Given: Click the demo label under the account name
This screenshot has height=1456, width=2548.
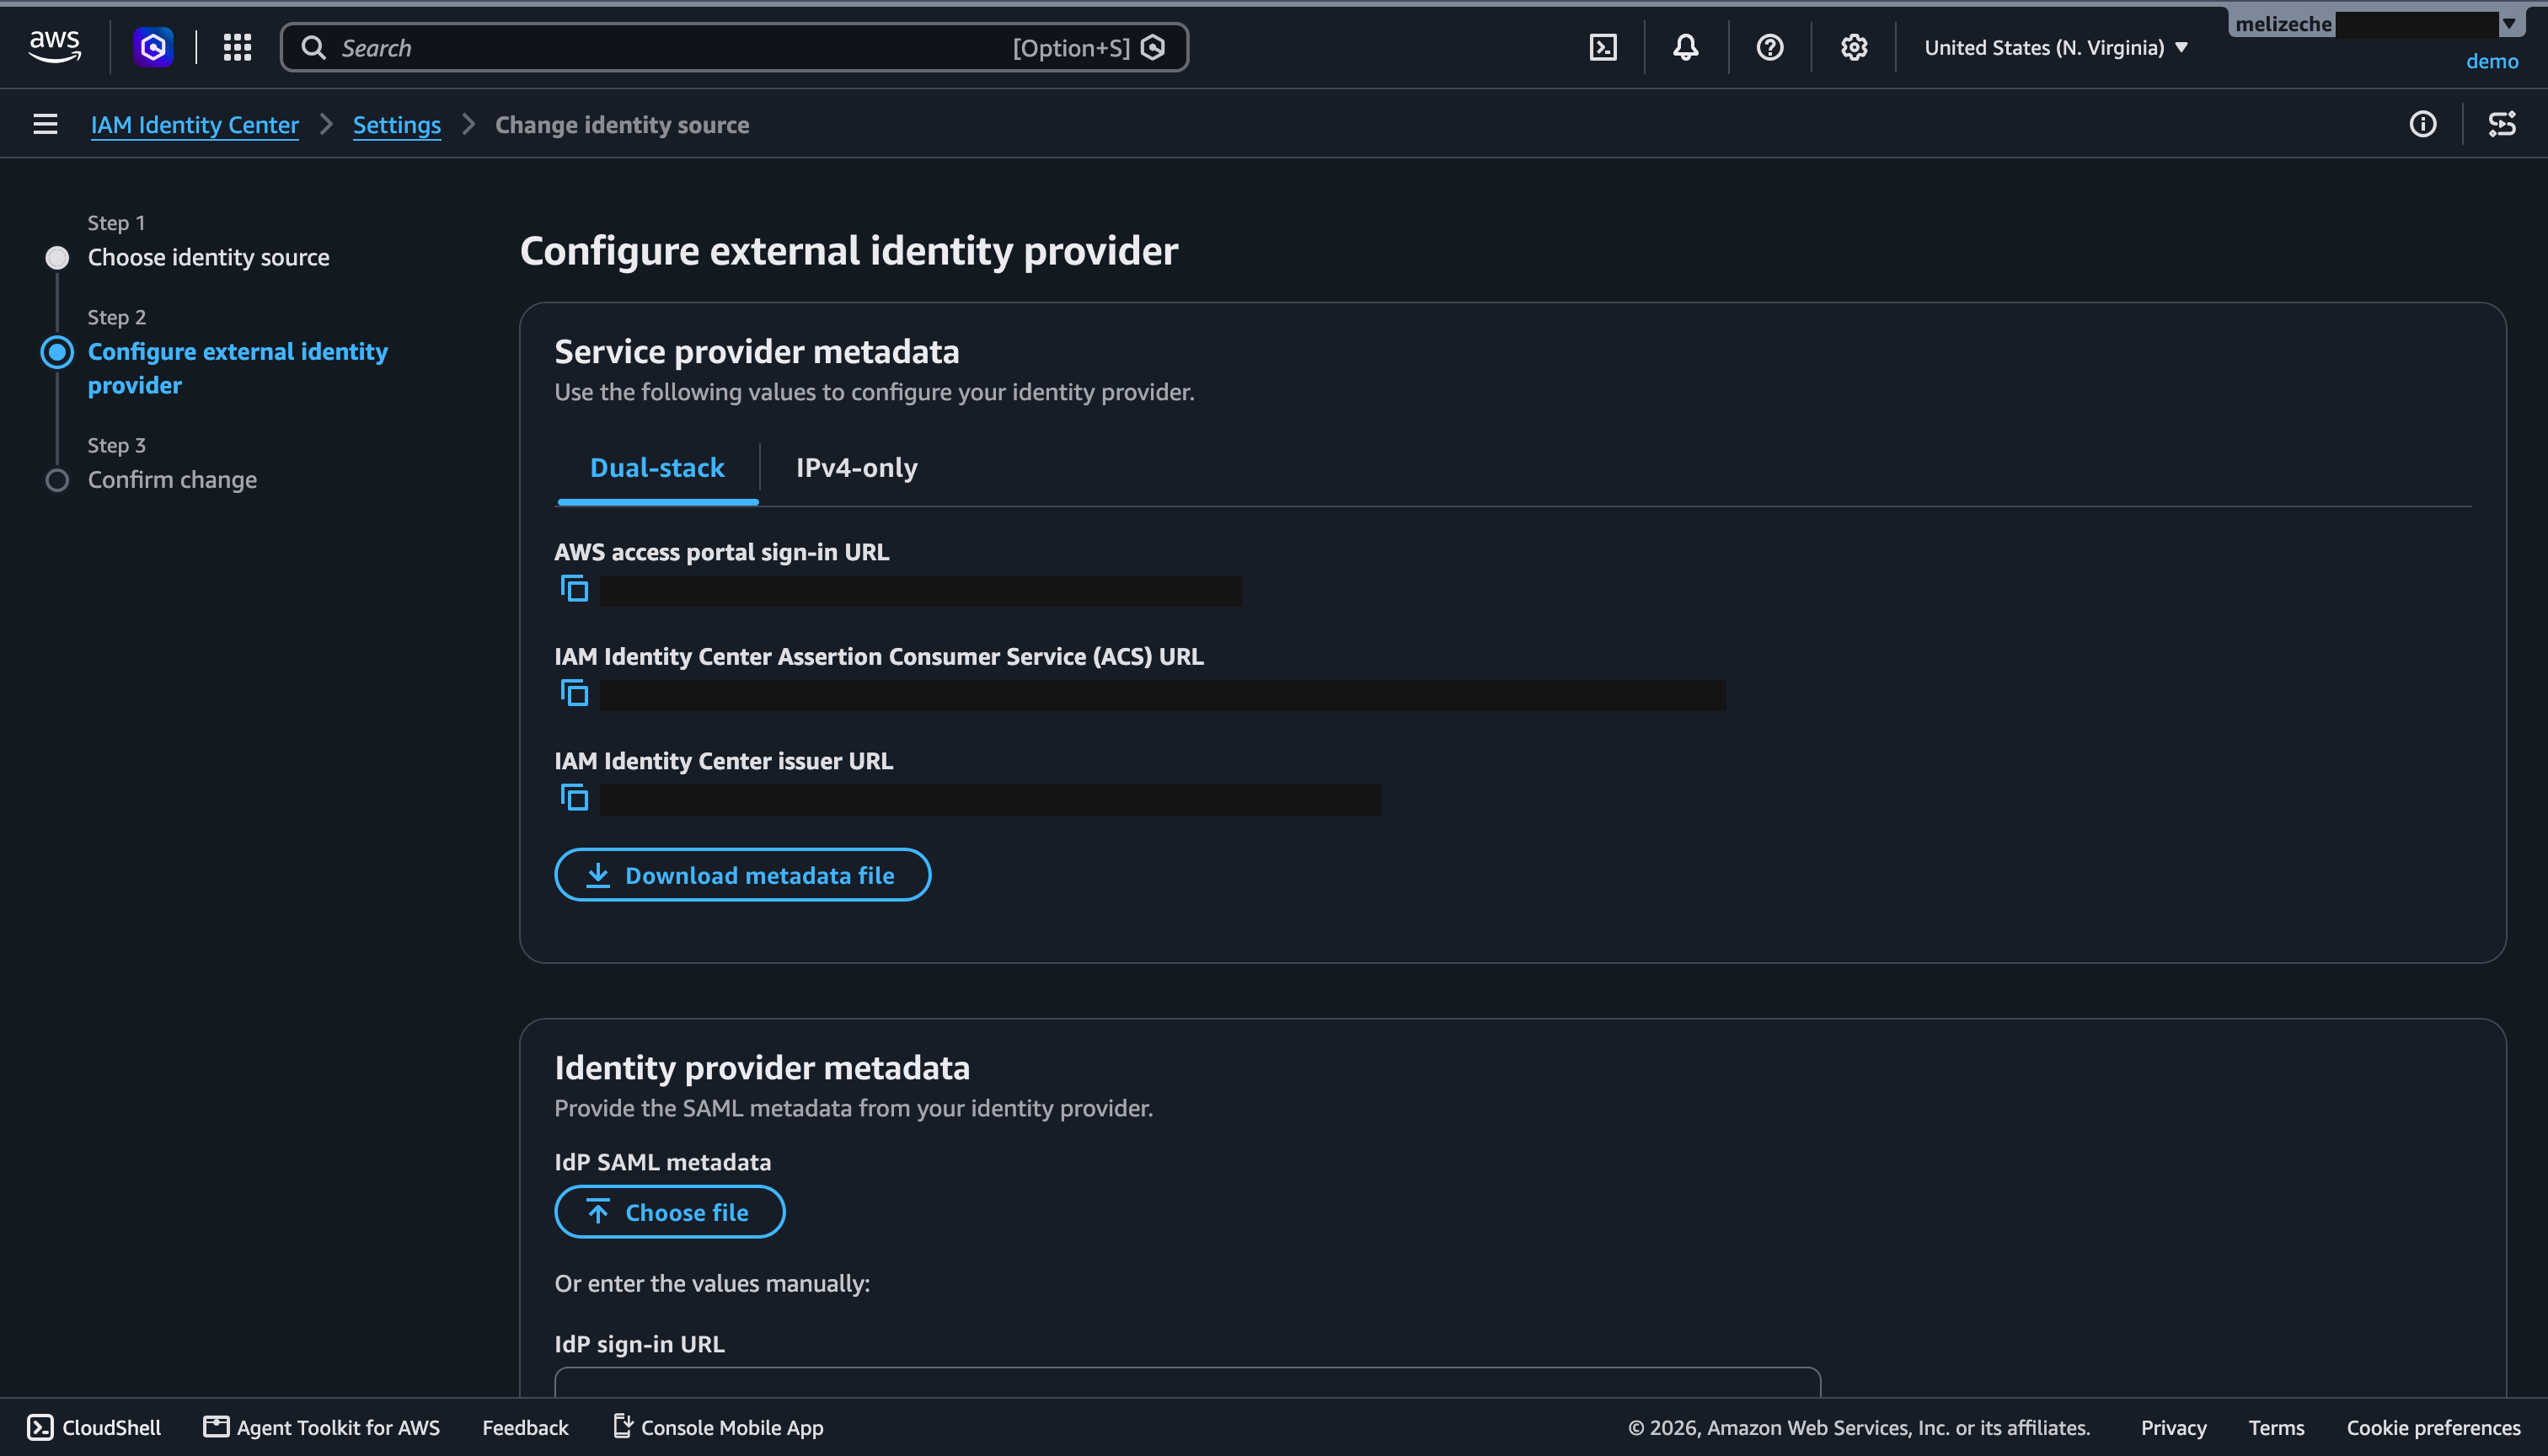Looking at the screenshot, I should pos(2492,61).
